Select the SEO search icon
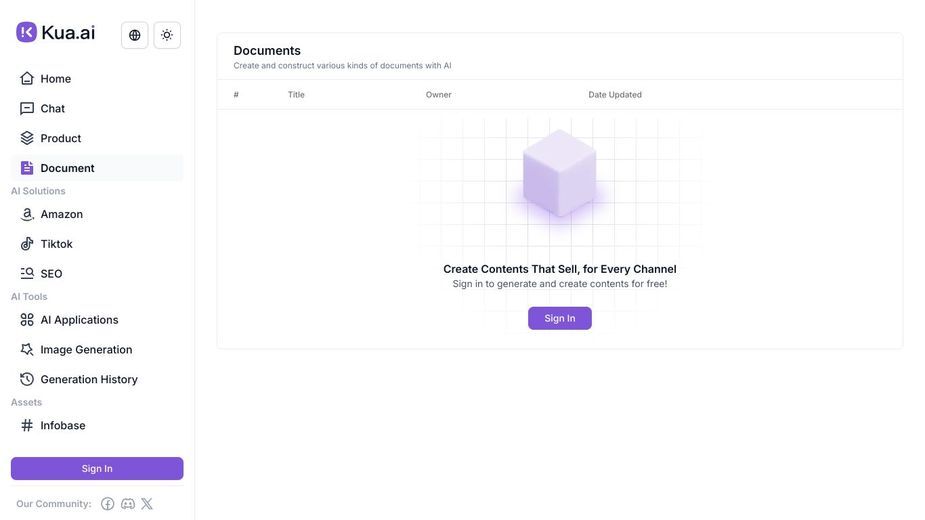This screenshot has height=520, width=925. point(27,273)
